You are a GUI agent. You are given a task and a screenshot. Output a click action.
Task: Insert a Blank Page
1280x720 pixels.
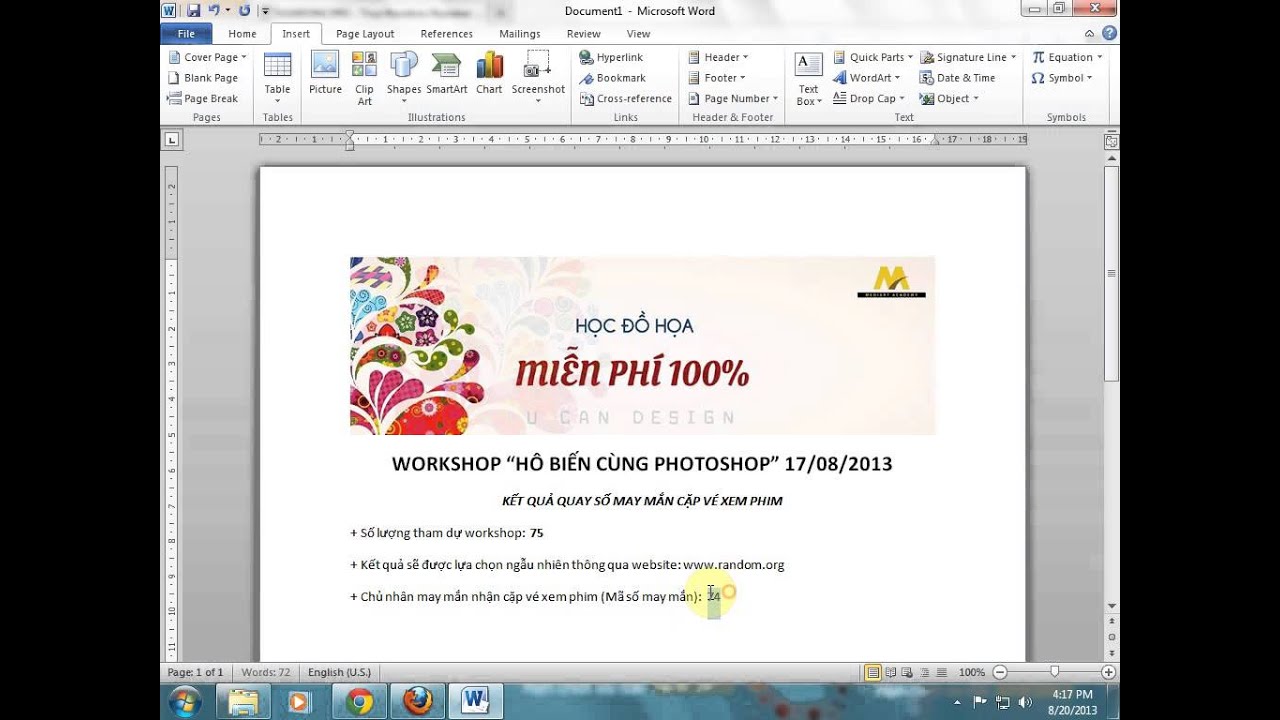point(203,78)
